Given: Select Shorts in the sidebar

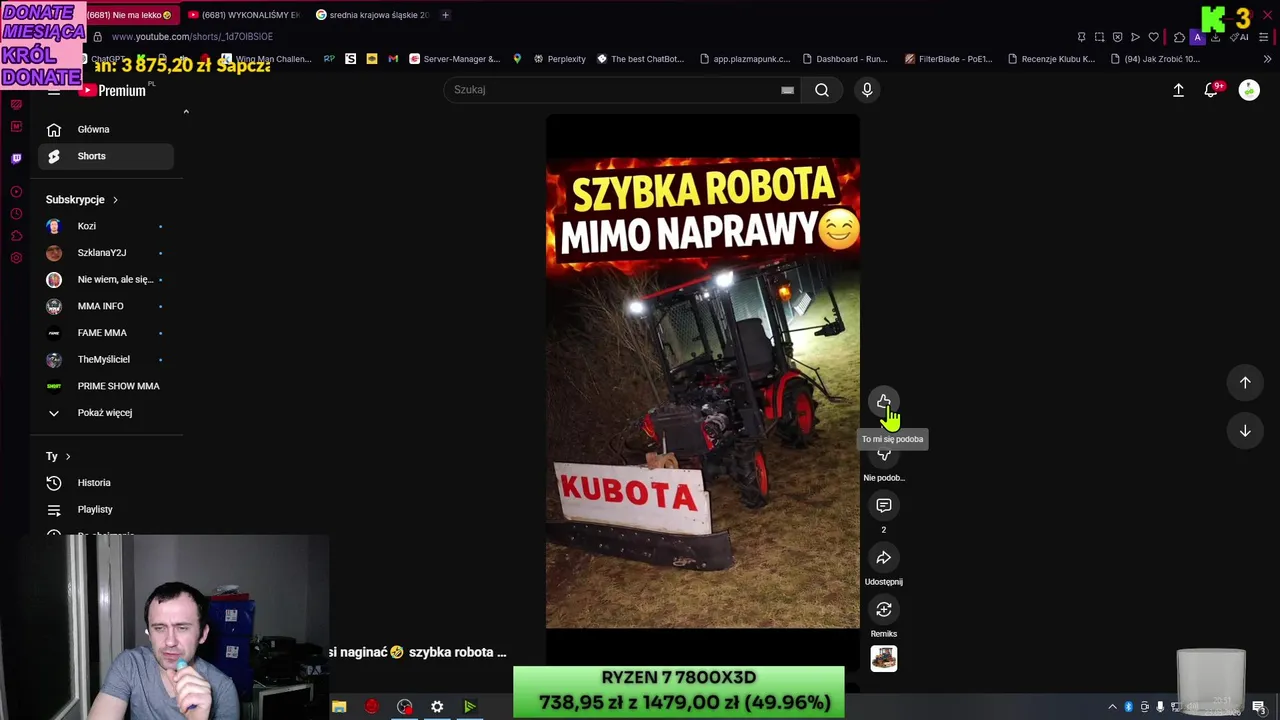Looking at the screenshot, I should [106, 156].
